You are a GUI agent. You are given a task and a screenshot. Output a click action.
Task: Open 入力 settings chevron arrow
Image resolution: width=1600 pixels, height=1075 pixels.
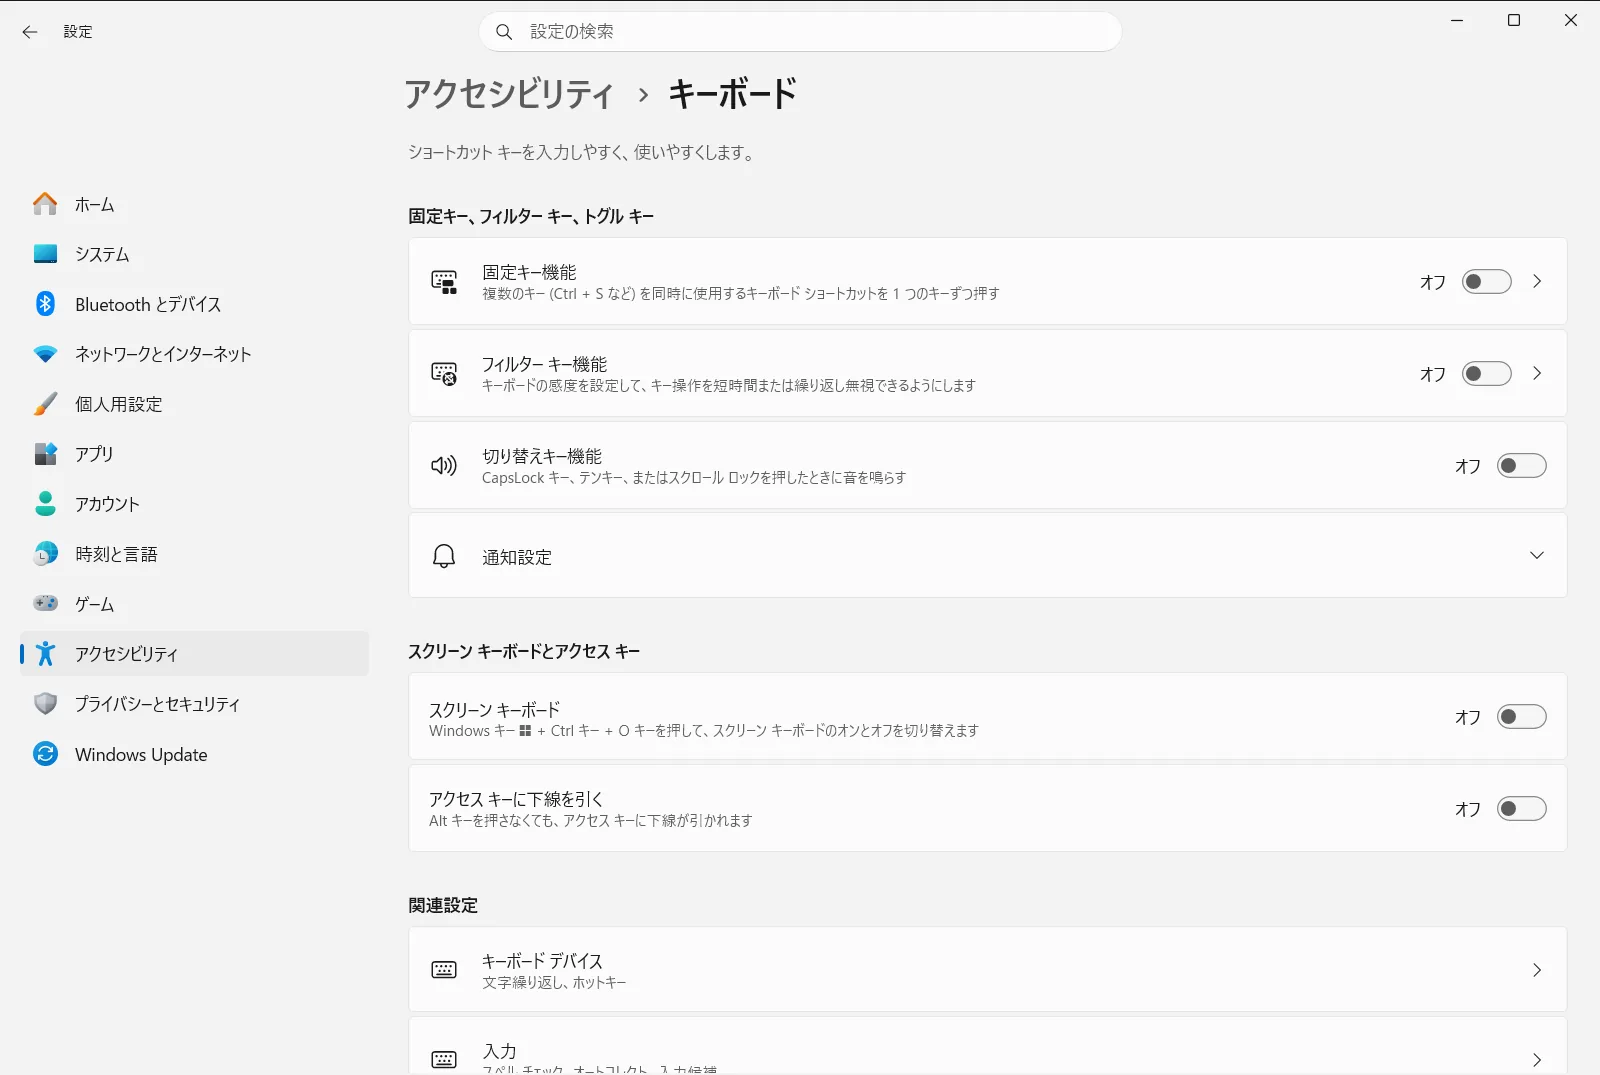pyautogui.click(x=1537, y=1060)
